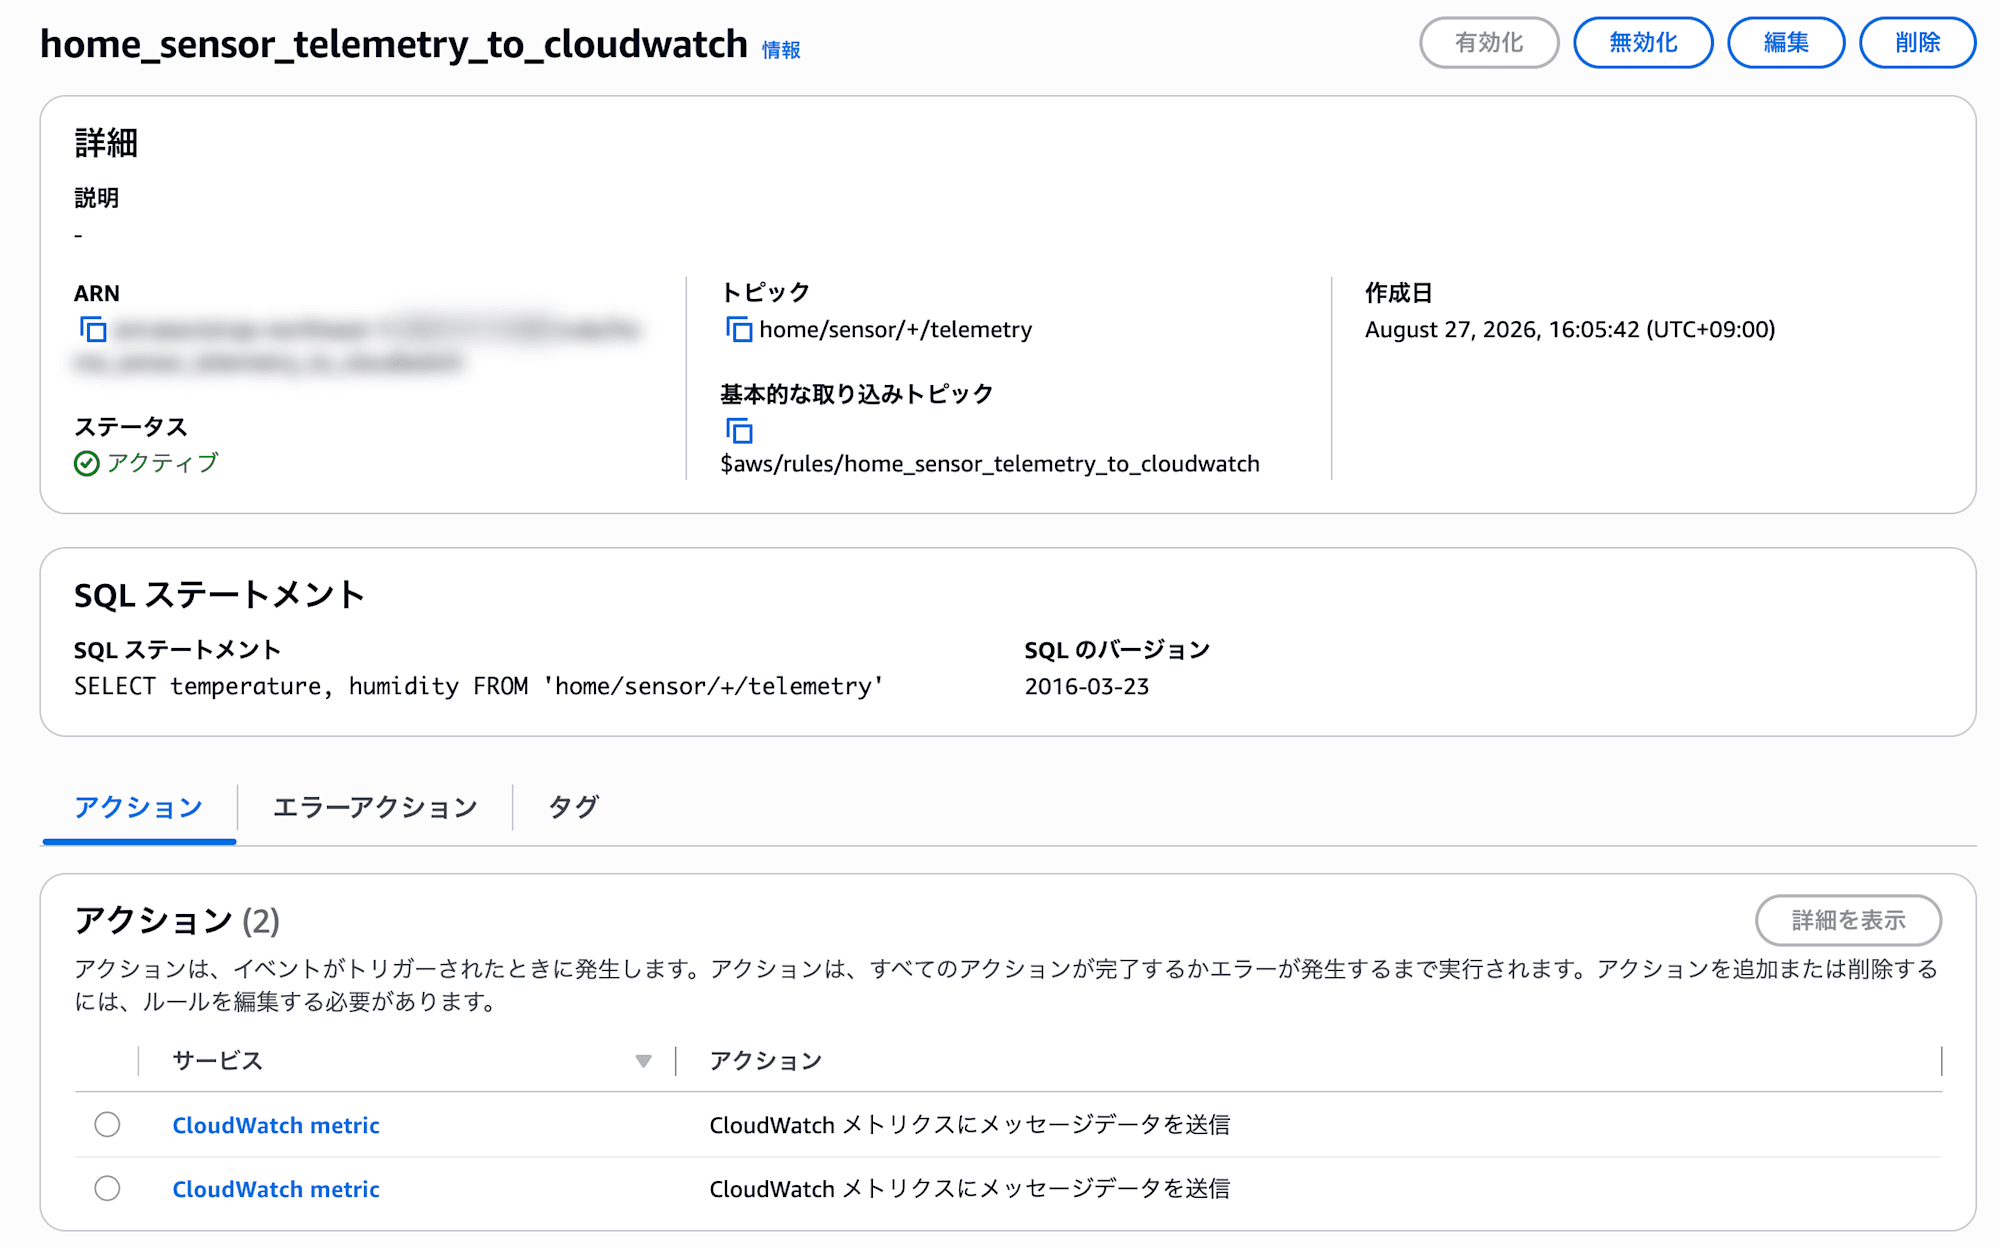The height and width of the screenshot is (1248, 2000).
Task: Click the 無効化 button
Action: click(1643, 43)
